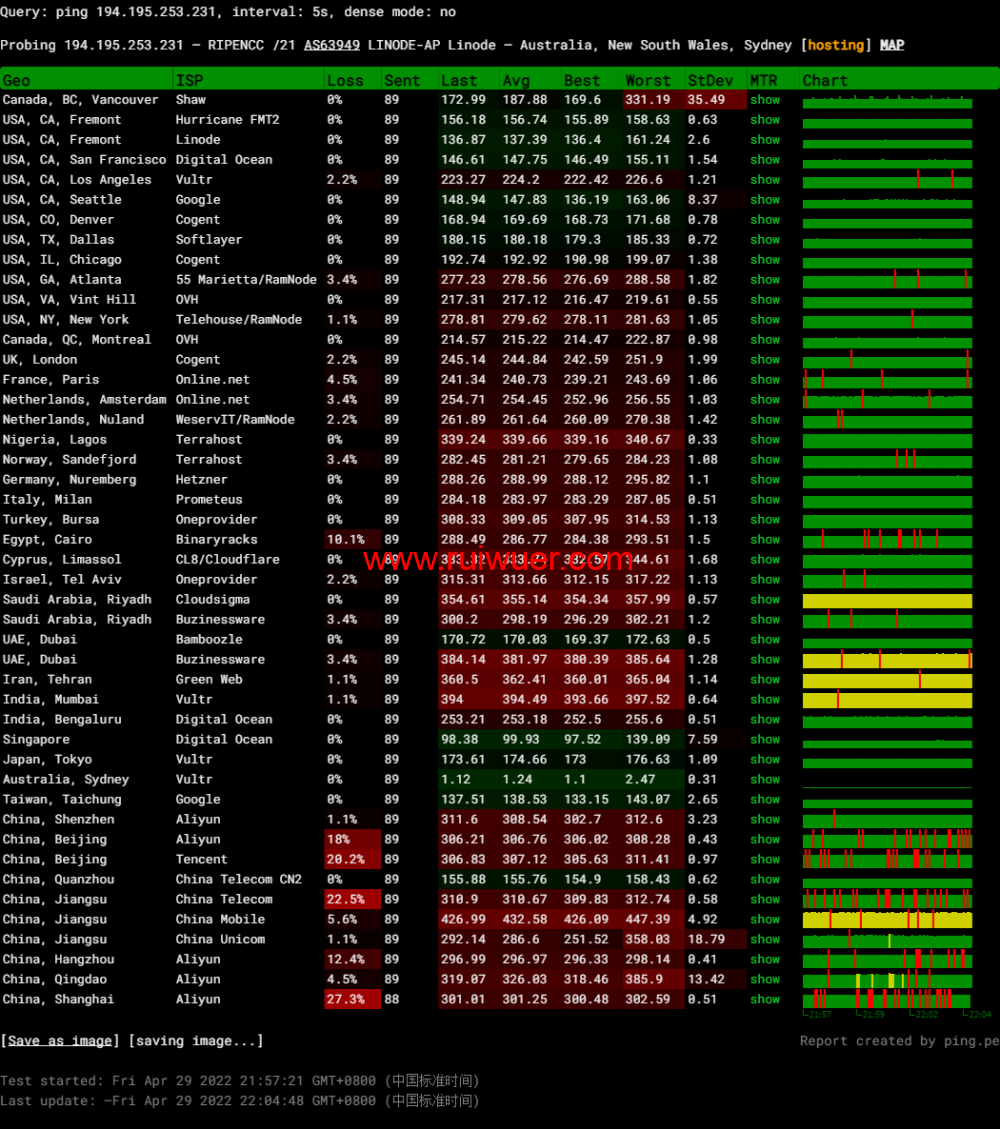Viewport: 1000px width, 1129px height.
Task: Click the orange hosting tag
Action: [x=836, y=45]
